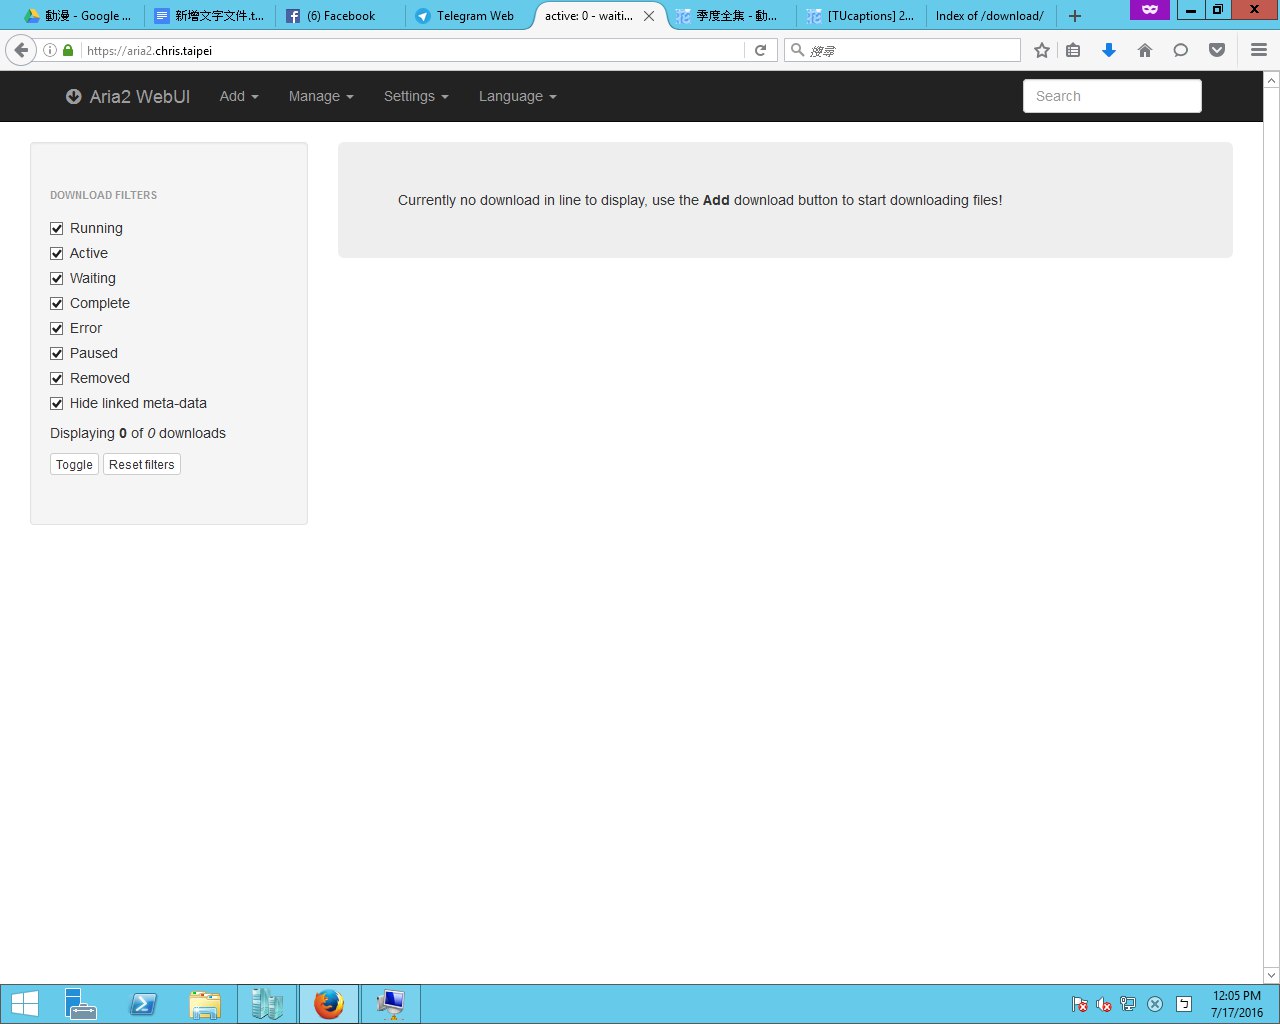The height and width of the screenshot is (1024, 1280).
Task: Expand the Manage dropdown menu
Action: point(321,96)
